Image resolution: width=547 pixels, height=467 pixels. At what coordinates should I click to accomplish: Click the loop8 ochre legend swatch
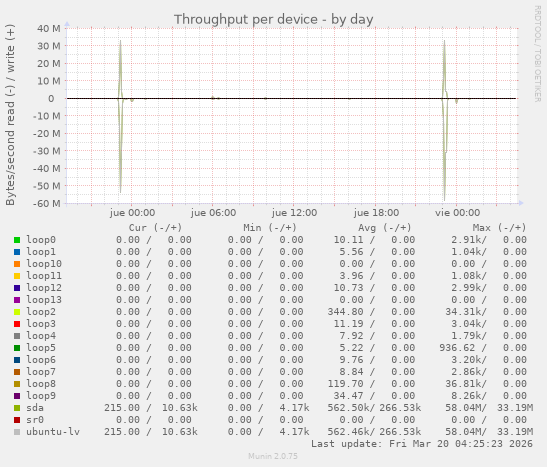[17, 384]
